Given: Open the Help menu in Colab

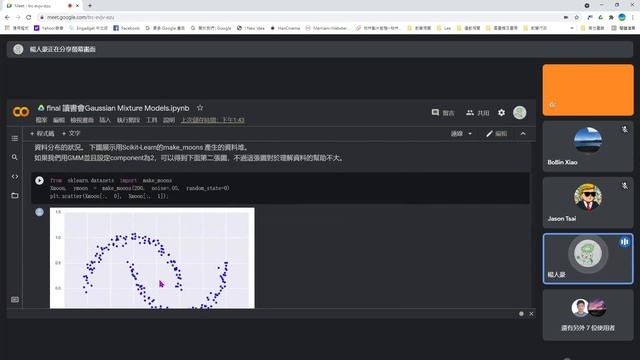Looking at the screenshot, I should pyautogui.click(x=169, y=120).
